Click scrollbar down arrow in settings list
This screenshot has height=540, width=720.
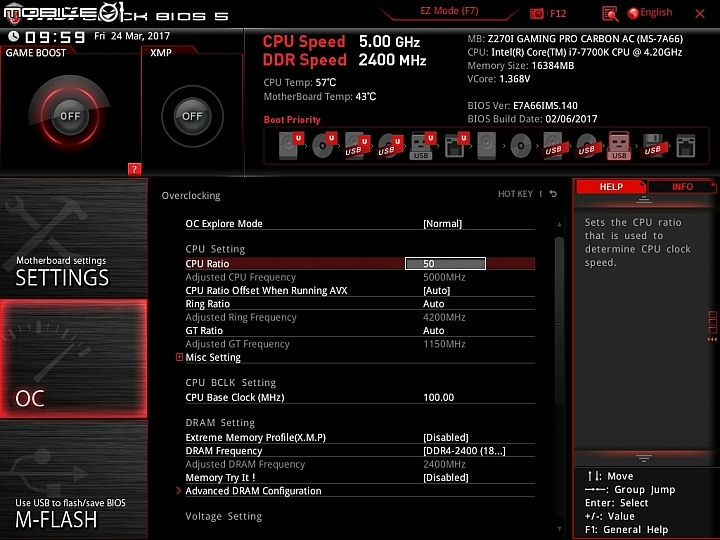tap(559, 529)
